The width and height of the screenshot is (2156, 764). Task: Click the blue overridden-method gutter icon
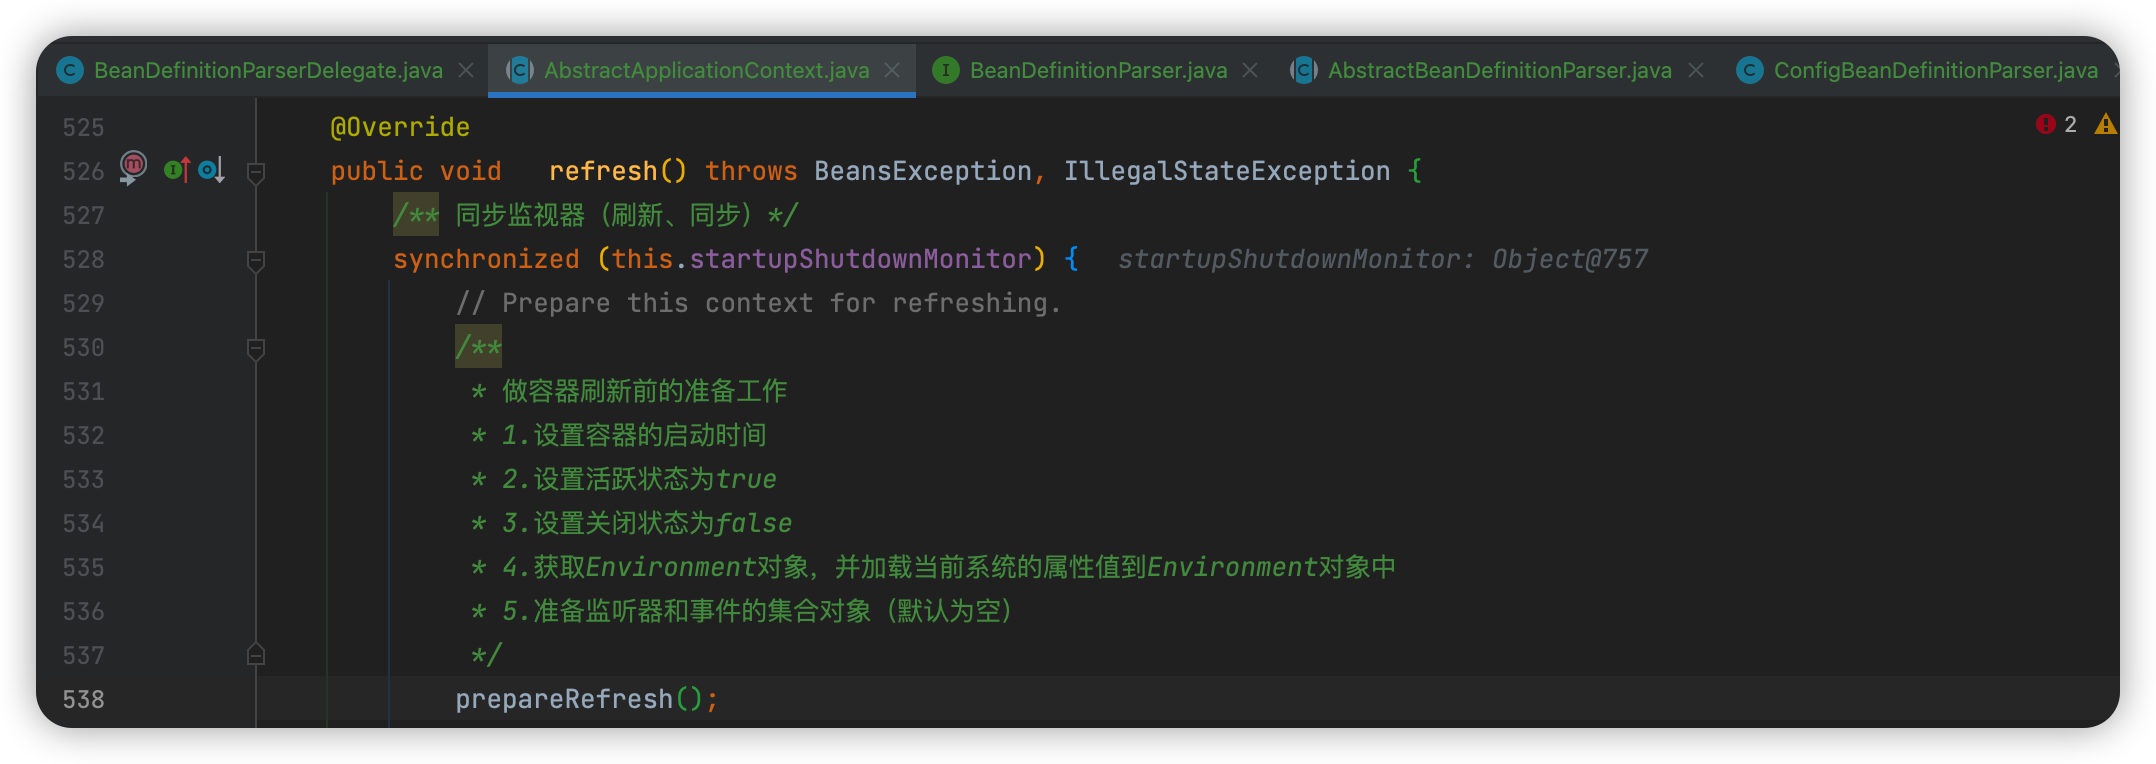[210, 171]
